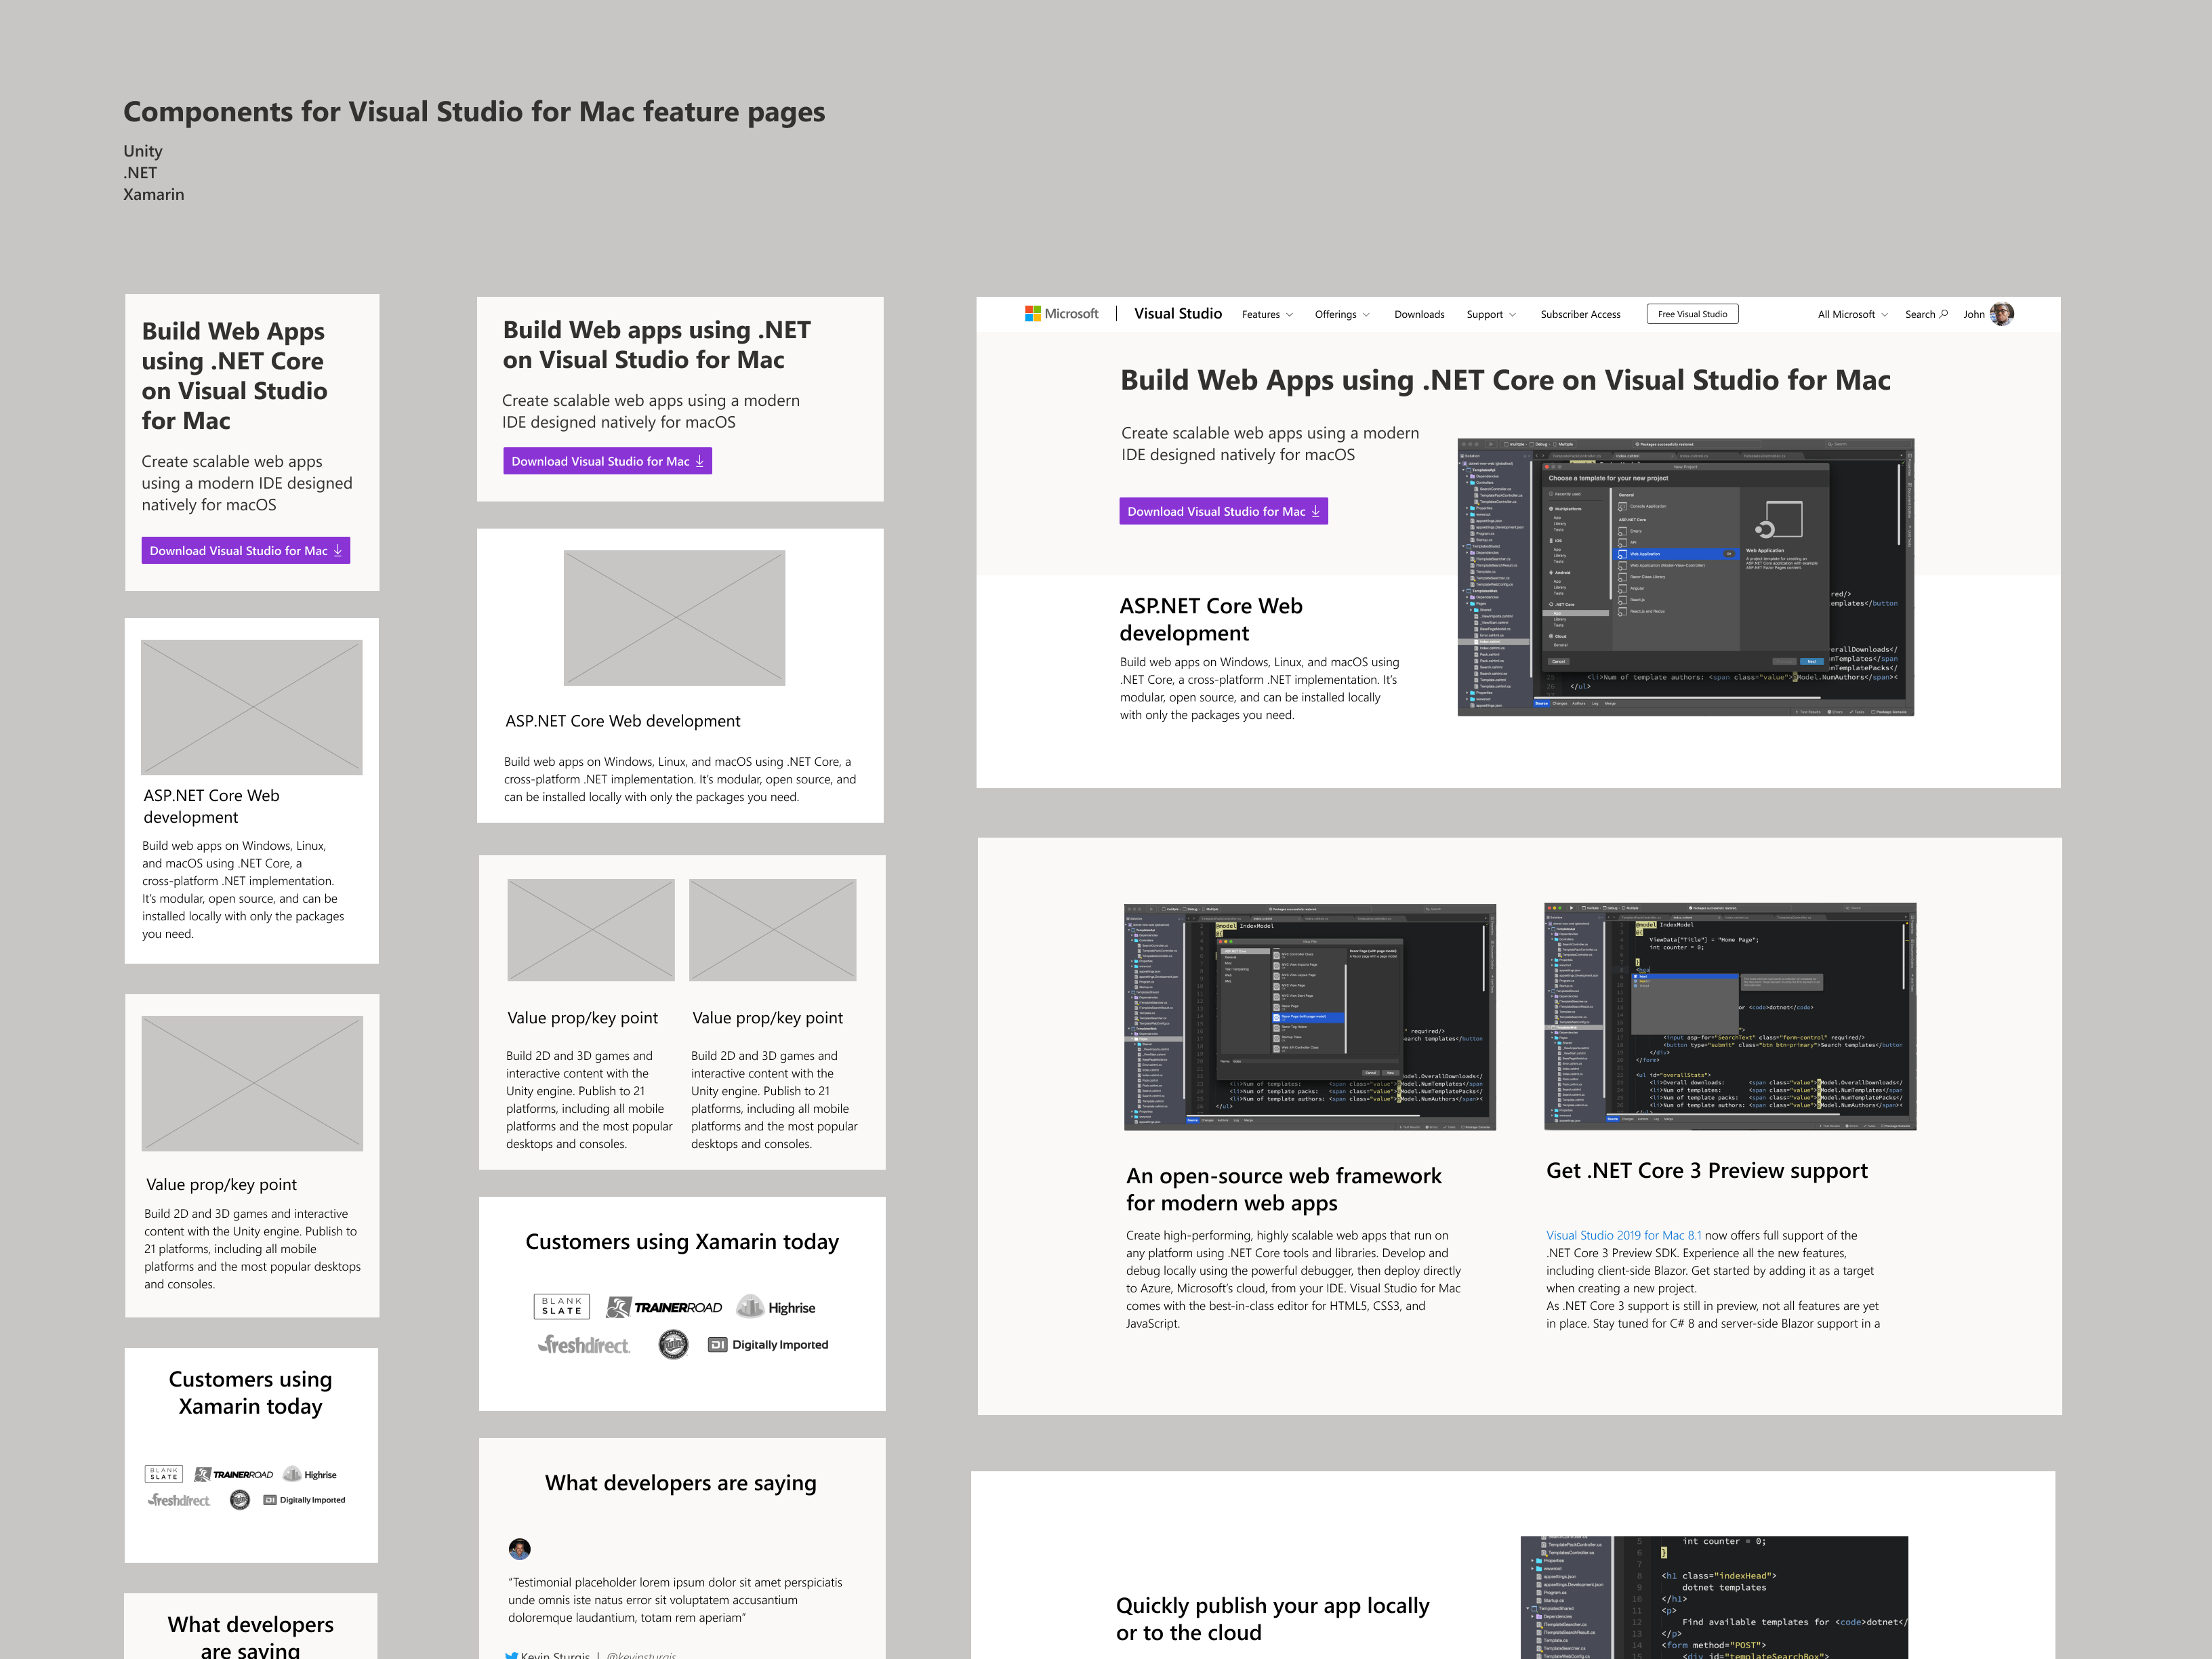Open the Visual Studio 2019 for Mac 8.1 link

pos(1623,1236)
